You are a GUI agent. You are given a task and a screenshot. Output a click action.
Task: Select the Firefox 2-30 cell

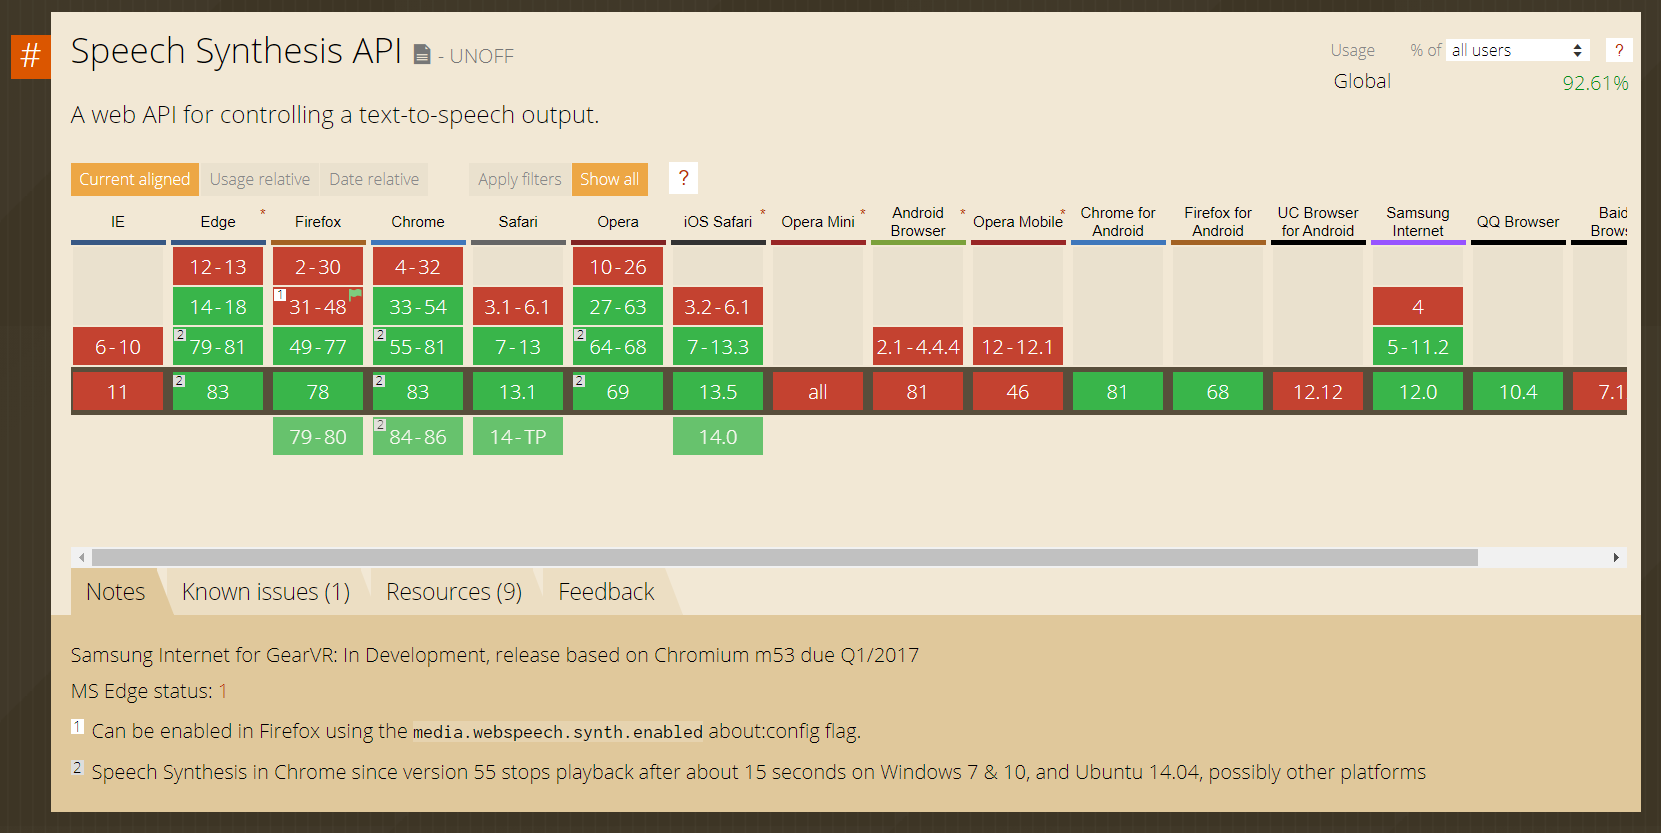[x=318, y=266]
